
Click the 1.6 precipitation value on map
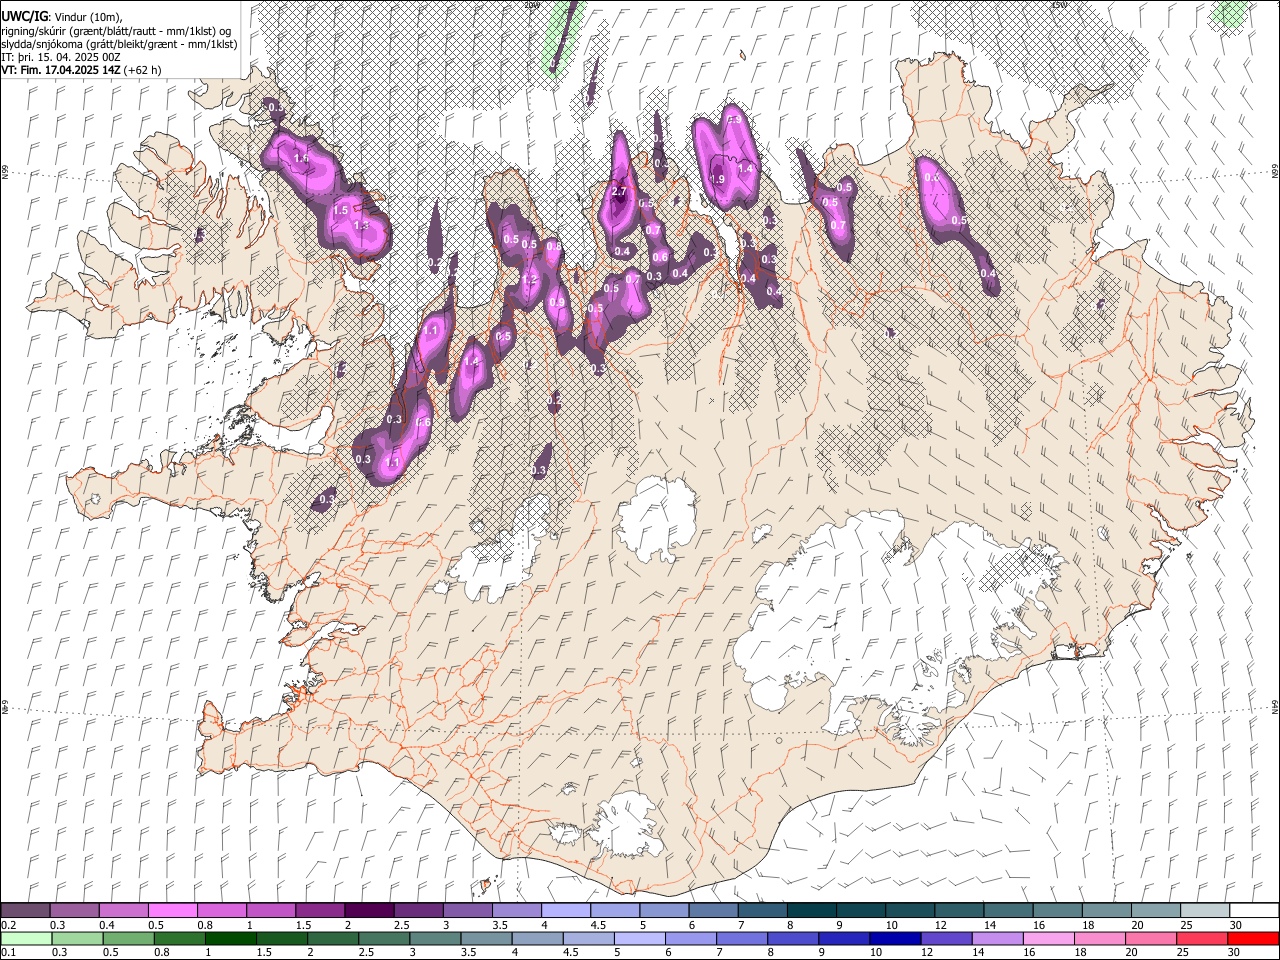301,159
